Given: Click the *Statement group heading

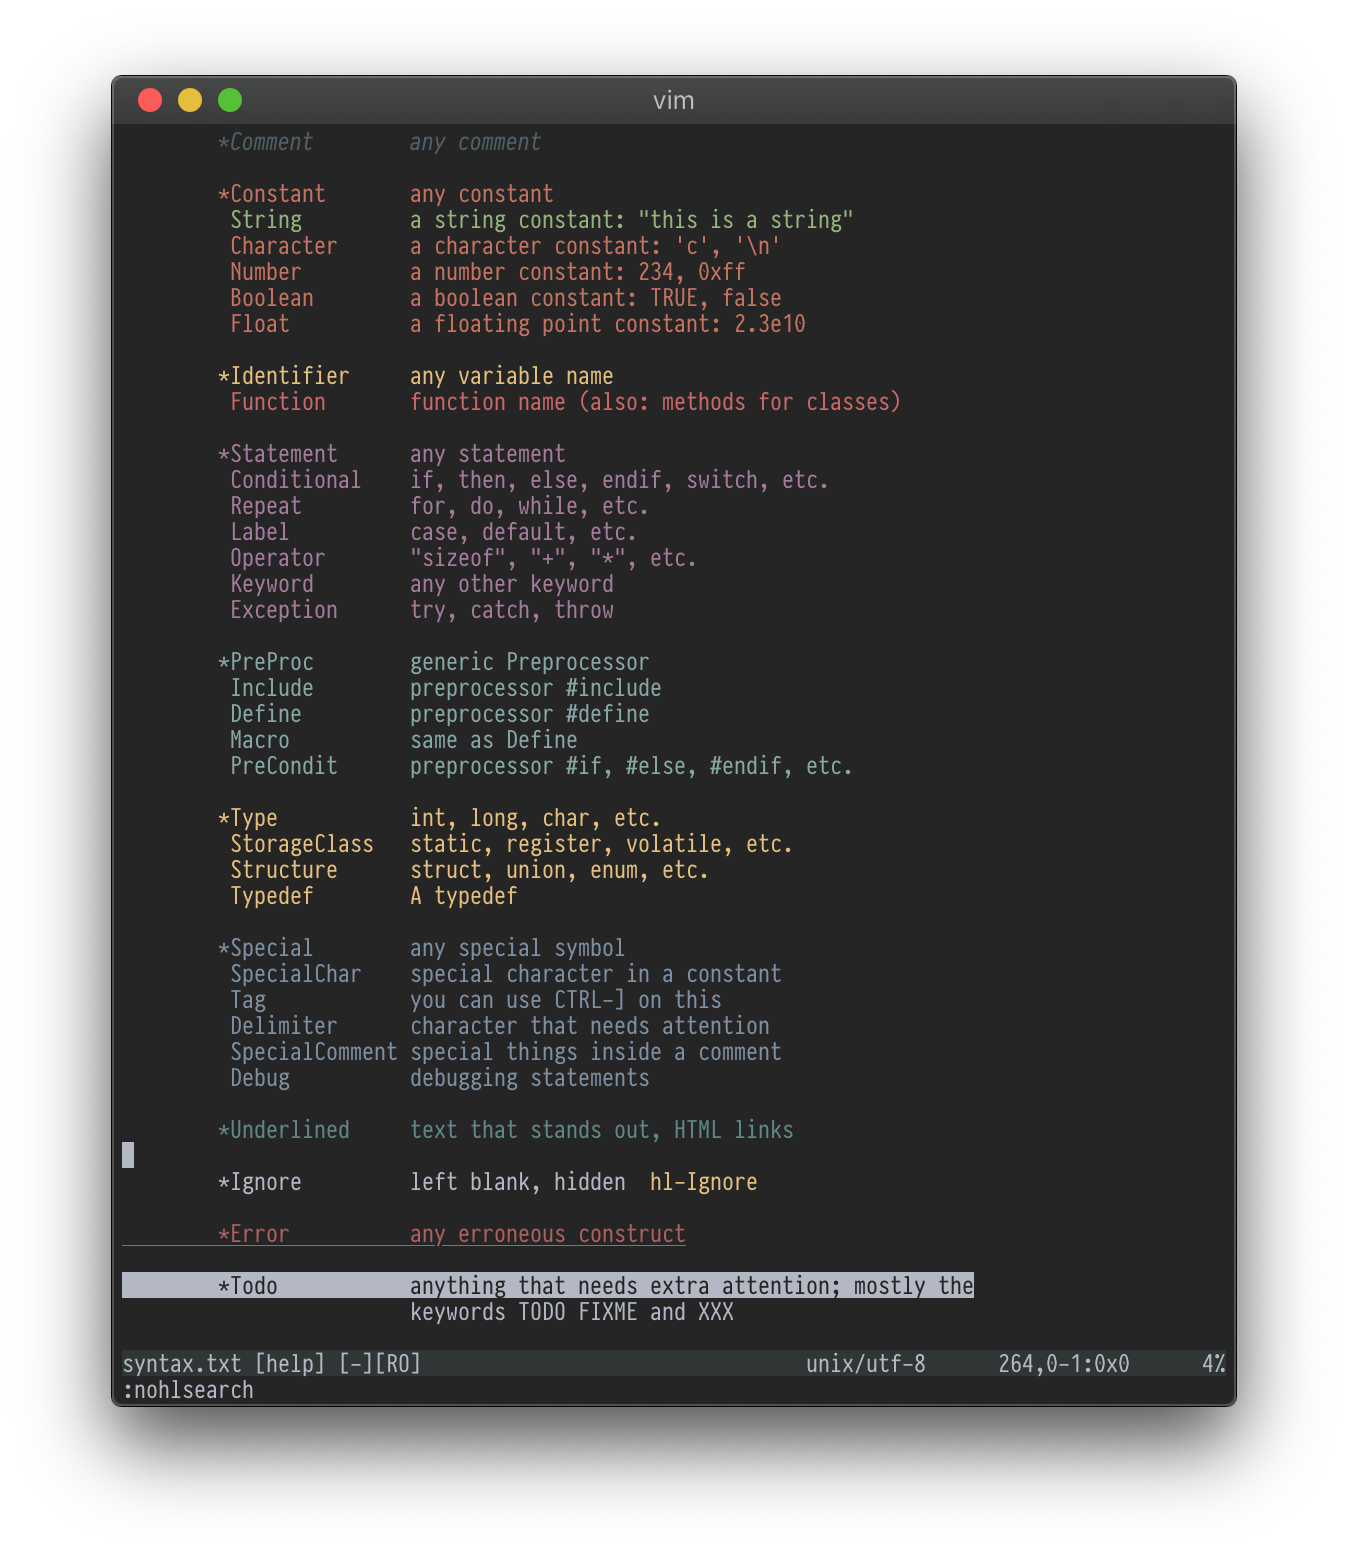Looking at the screenshot, I should (x=278, y=453).
